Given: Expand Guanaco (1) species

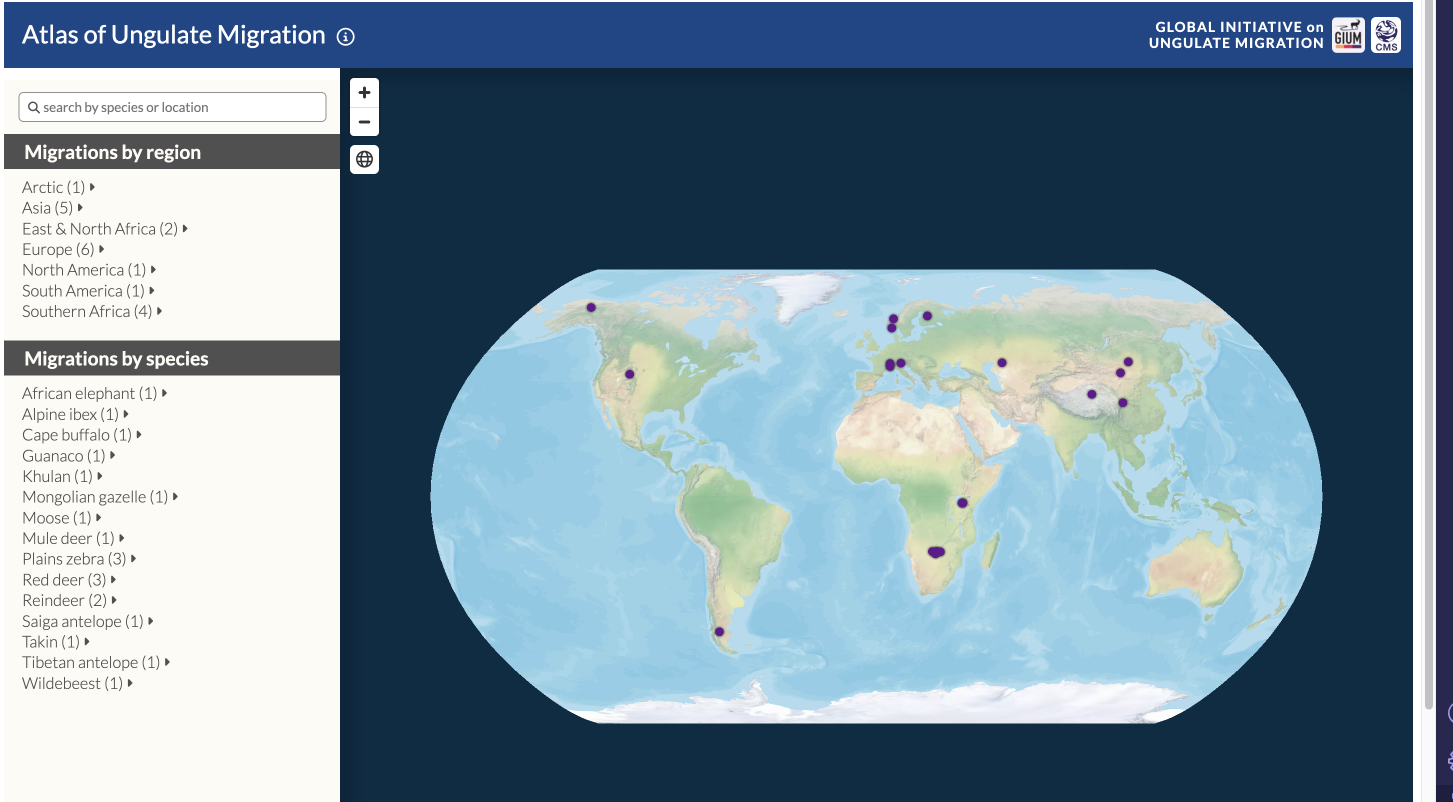Looking at the screenshot, I should (x=69, y=456).
